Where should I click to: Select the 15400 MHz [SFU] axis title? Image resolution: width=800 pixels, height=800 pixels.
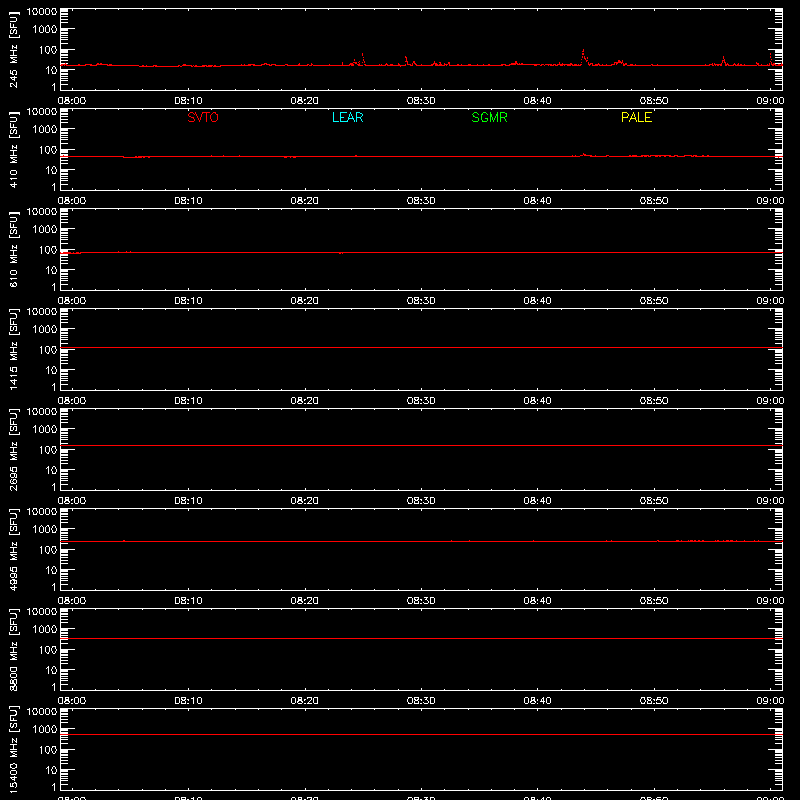coord(13,749)
